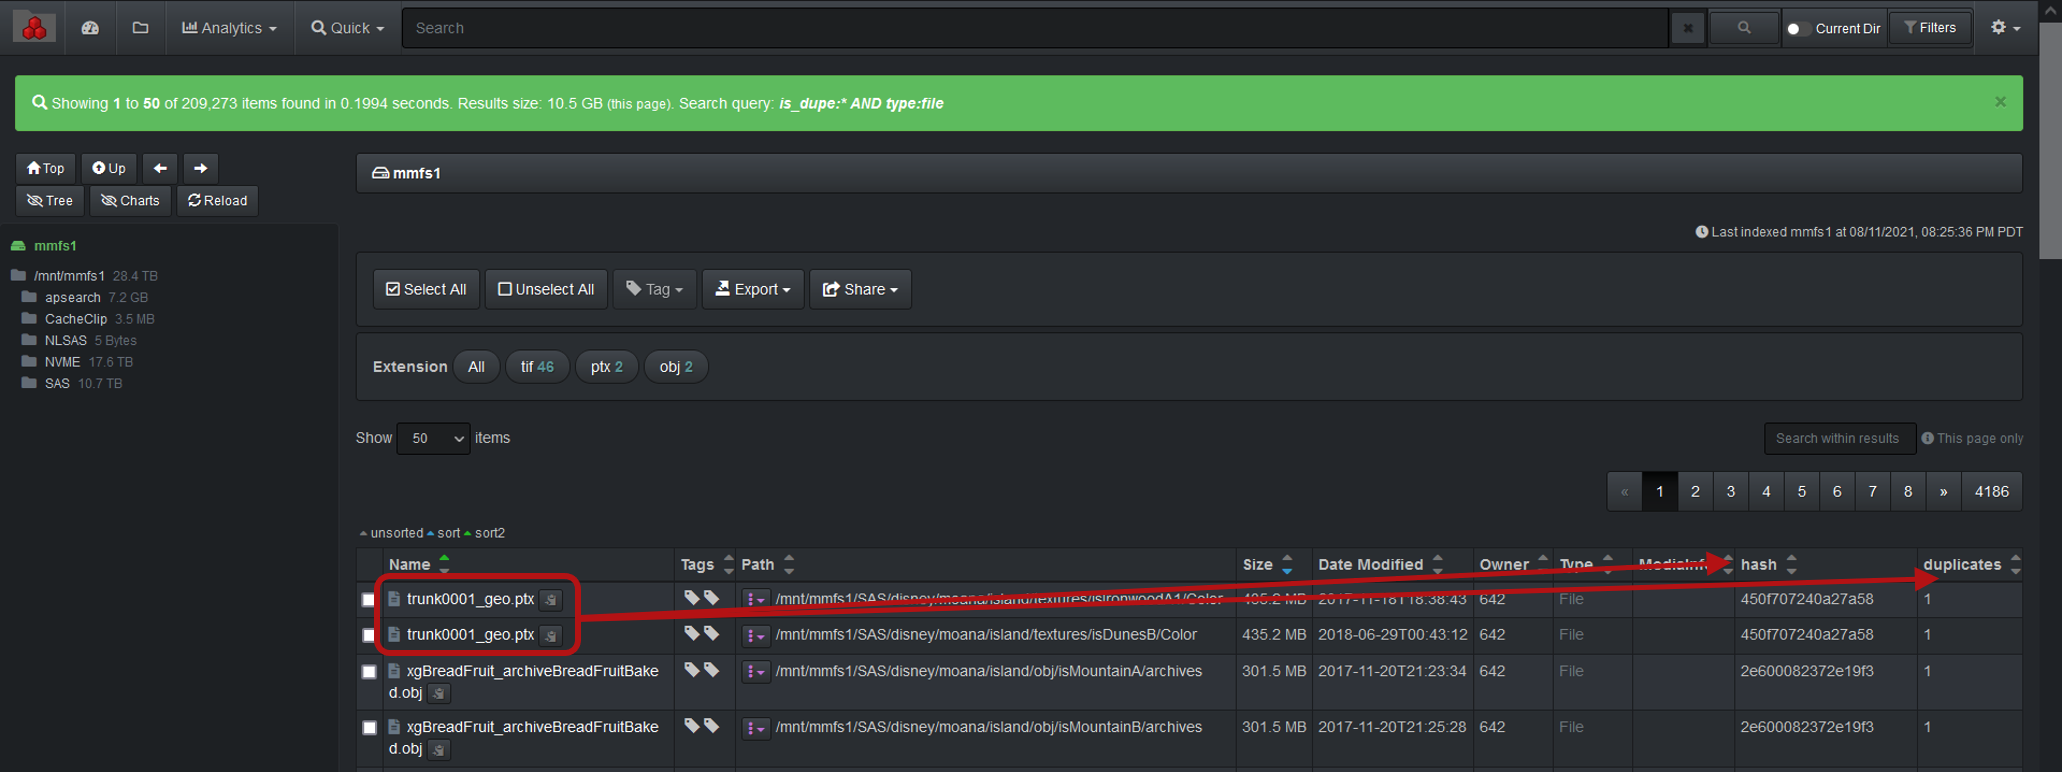Dismiss the green search results banner

pyautogui.click(x=2000, y=102)
